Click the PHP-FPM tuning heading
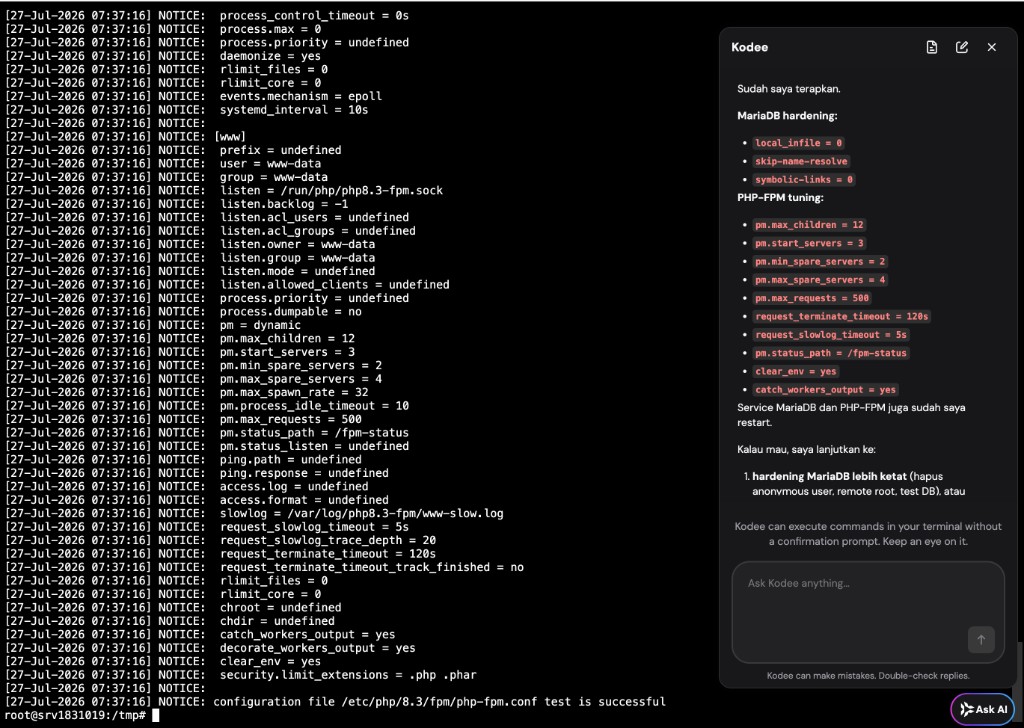Viewport: 1024px width, 728px height. click(x=780, y=197)
